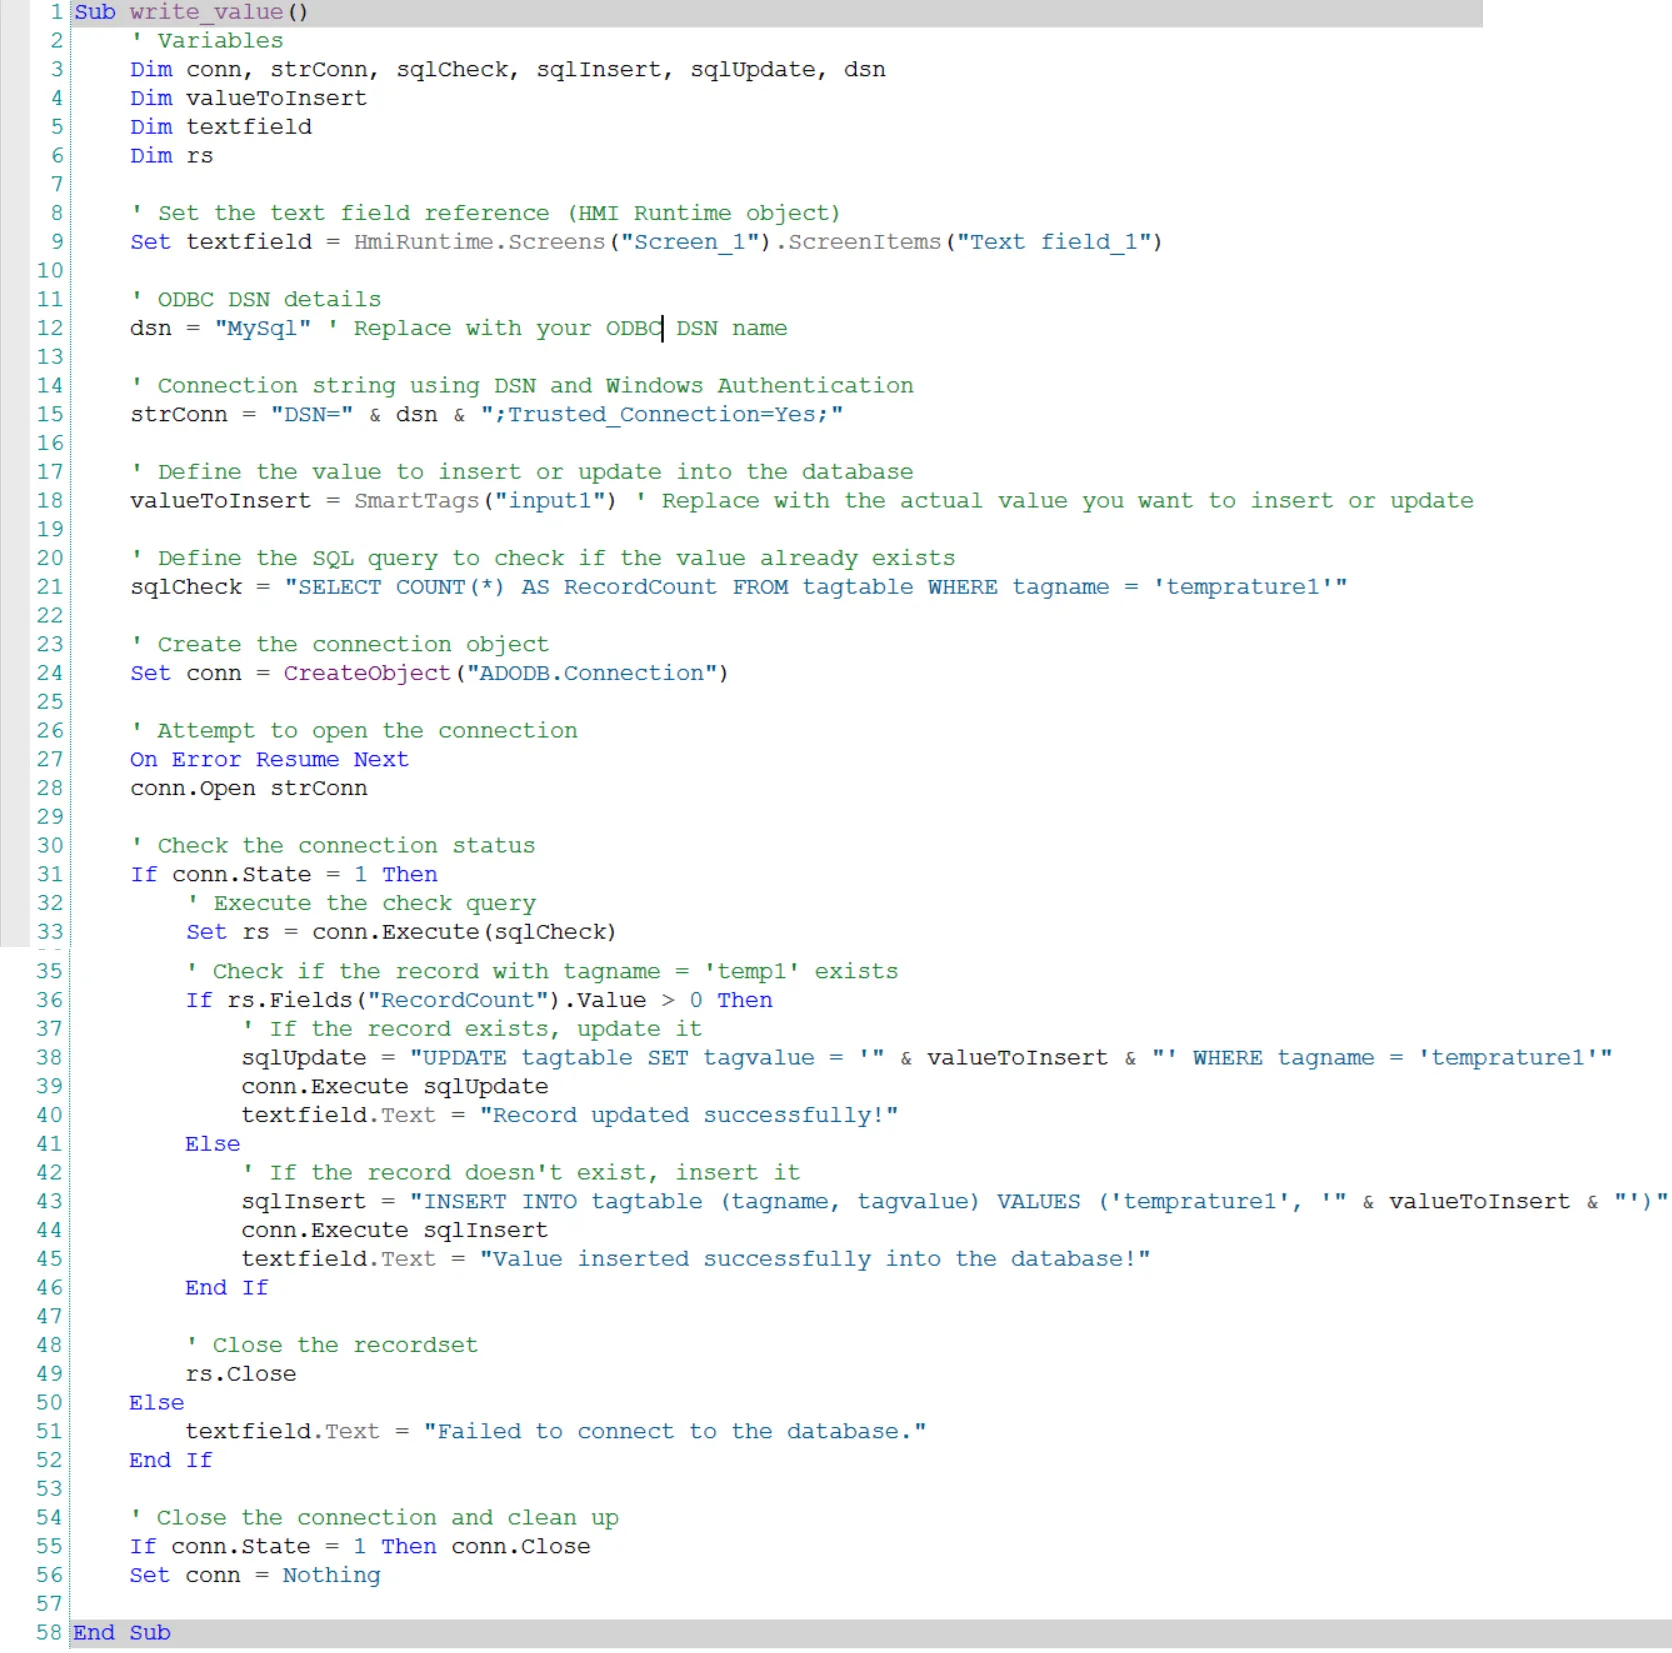The width and height of the screenshot is (1672, 1653).
Task: Click the Set conn = Nothing line
Action: pyautogui.click(x=255, y=1575)
